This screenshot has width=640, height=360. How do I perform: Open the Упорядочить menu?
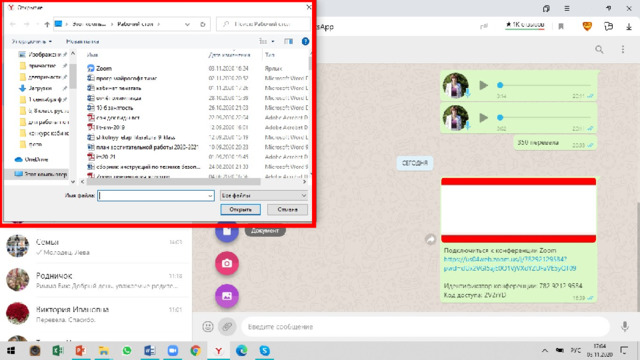[x=31, y=41]
